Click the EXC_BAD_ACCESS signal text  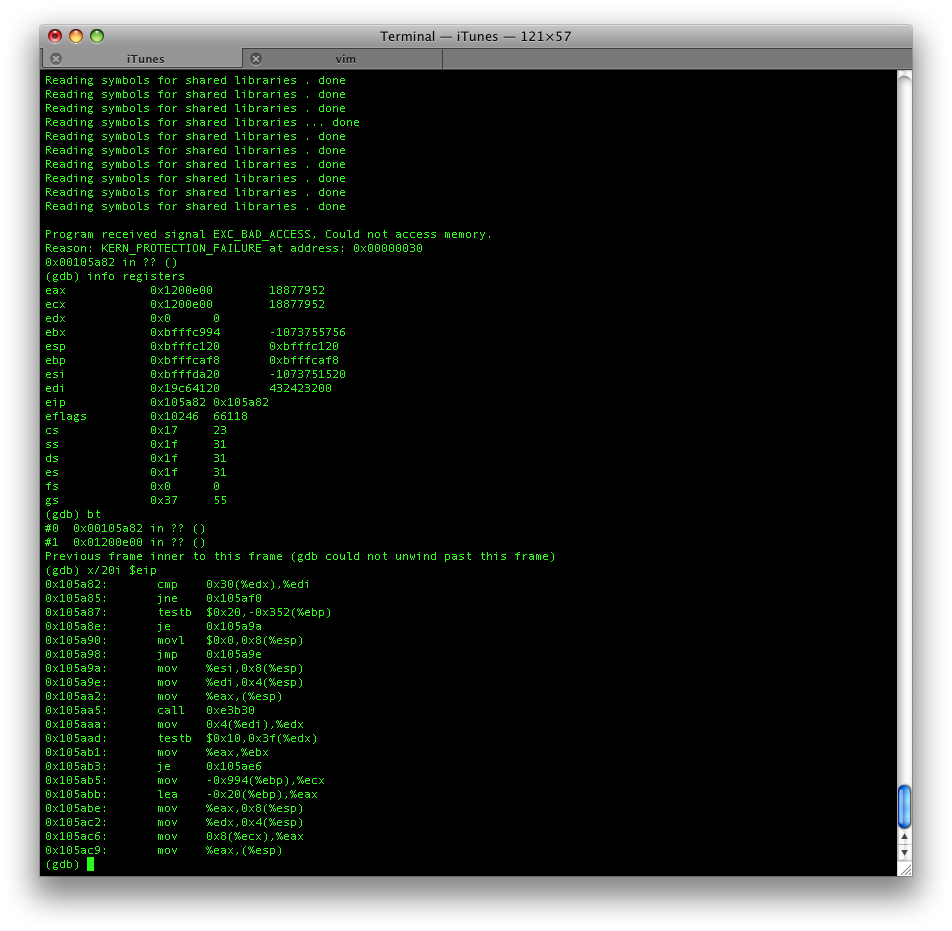point(262,234)
